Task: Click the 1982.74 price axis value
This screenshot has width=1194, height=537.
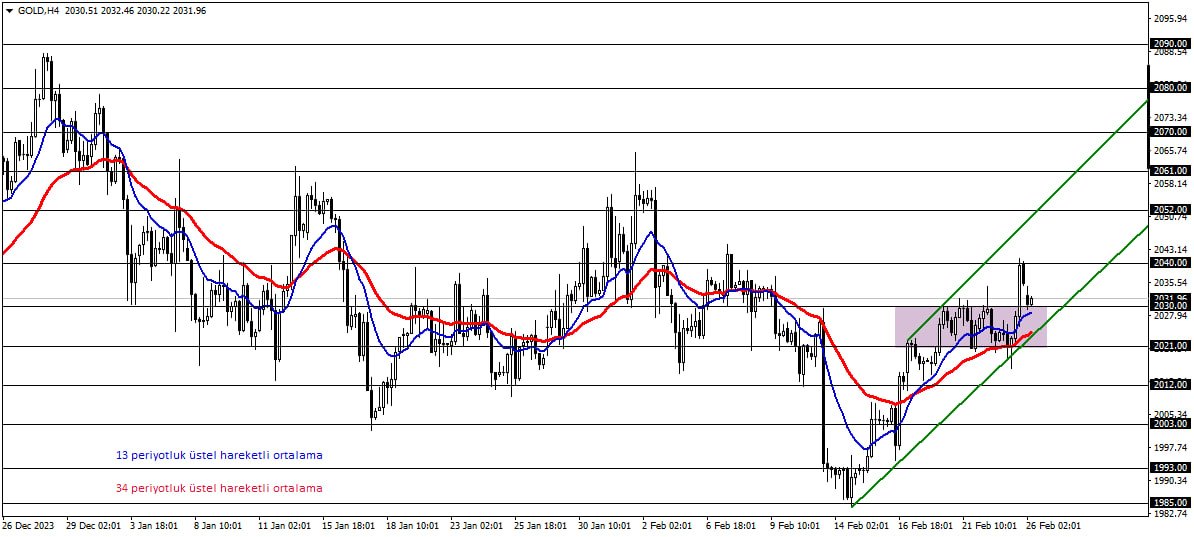Action: click(x=1171, y=513)
